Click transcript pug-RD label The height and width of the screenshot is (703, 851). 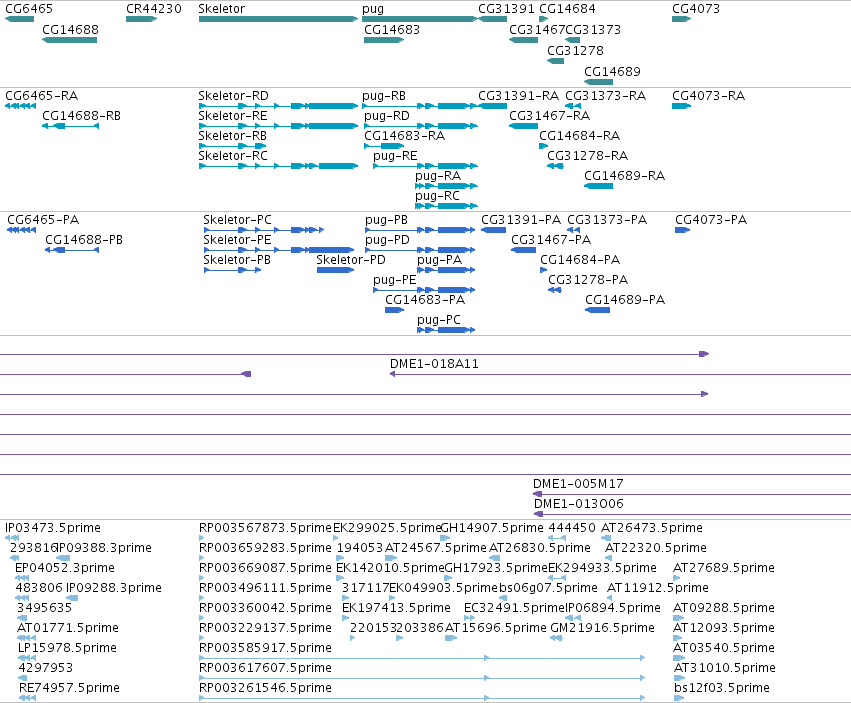click(x=387, y=116)
